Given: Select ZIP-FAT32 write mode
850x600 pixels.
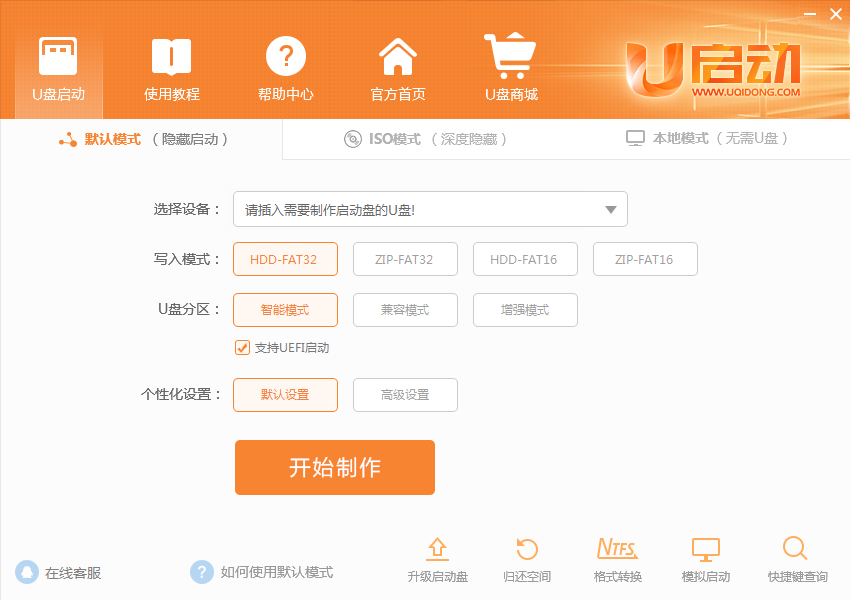Looking at the screenshot, I should click(x=405, y=259).
